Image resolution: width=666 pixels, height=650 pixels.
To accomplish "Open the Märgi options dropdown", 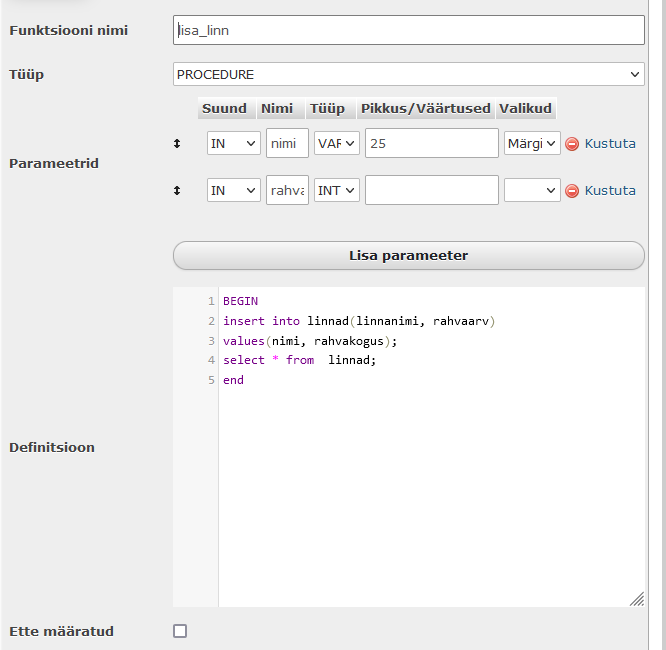I will [x=532, y=143].
